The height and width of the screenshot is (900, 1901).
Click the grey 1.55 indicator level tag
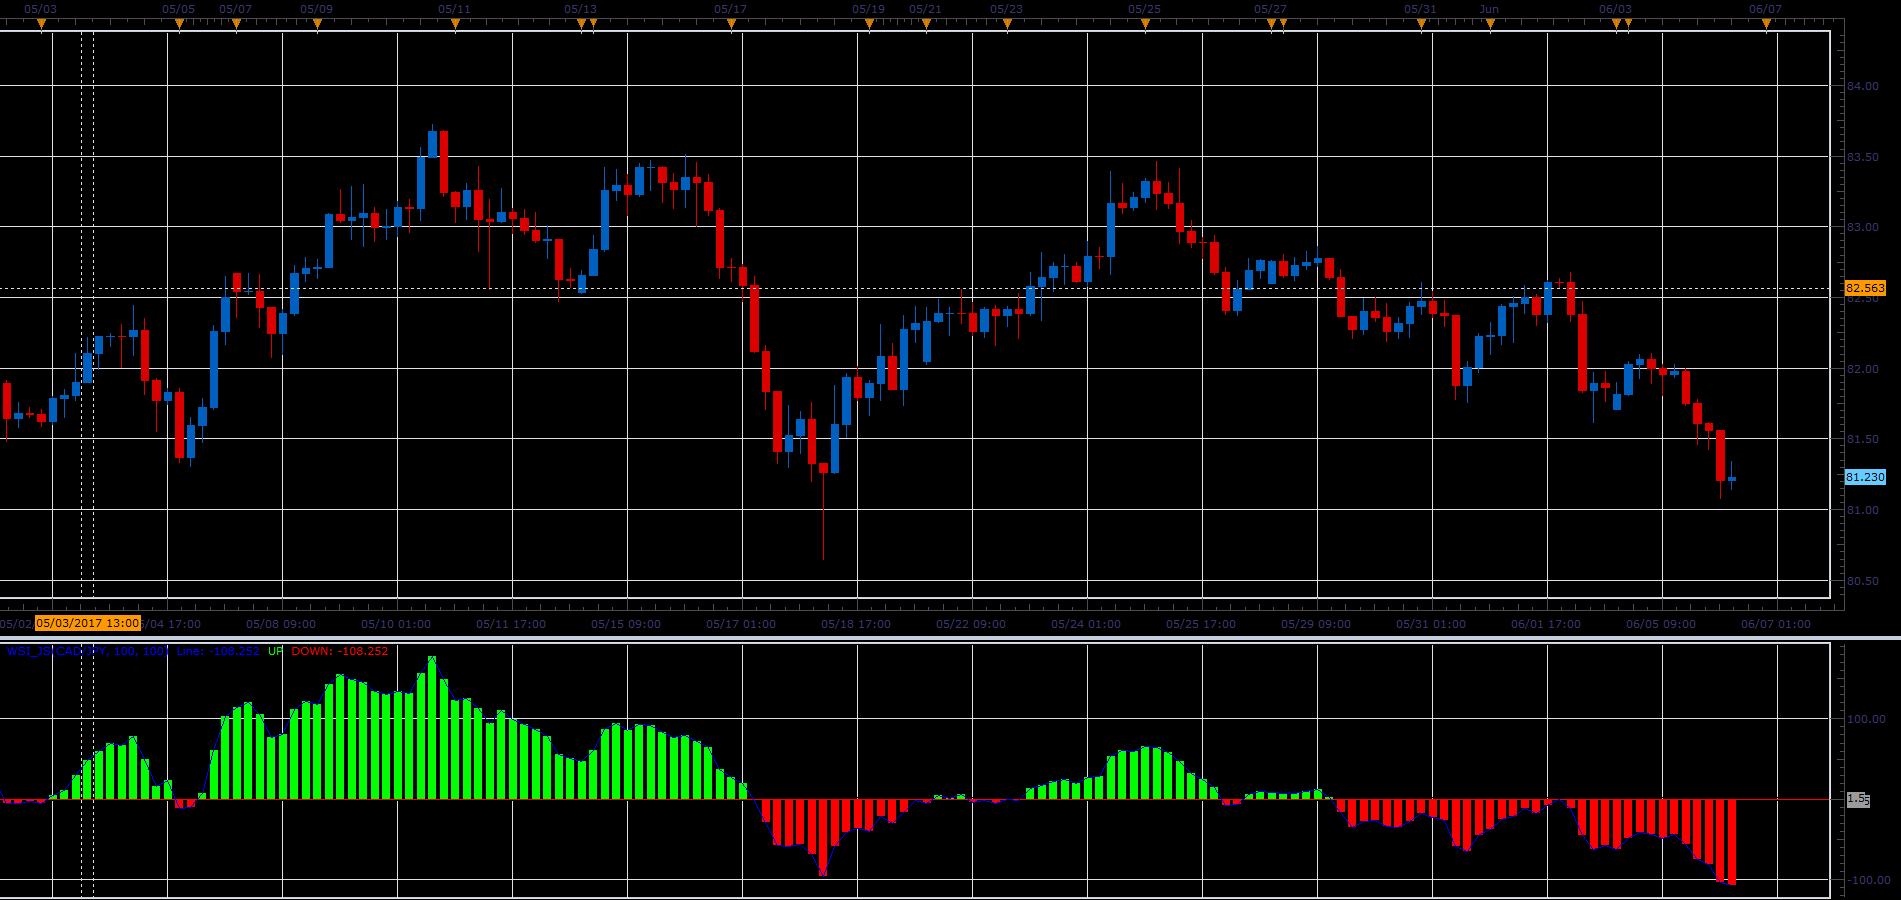click(x=1857, y=799)
